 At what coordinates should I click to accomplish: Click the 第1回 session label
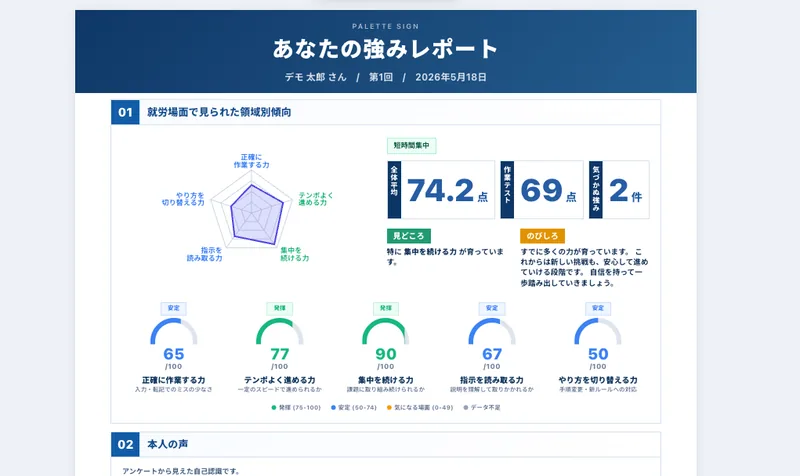point(381,77)
